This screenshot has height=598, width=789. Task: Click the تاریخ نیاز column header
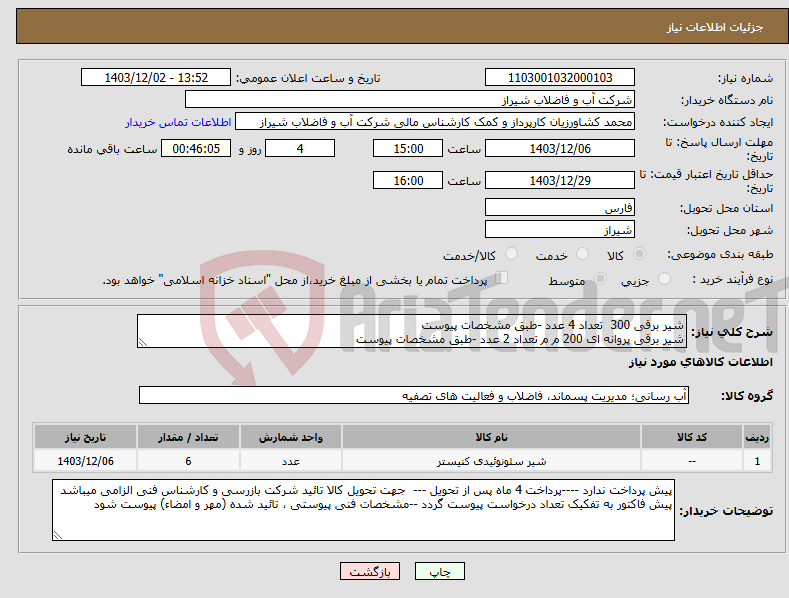(86, 437)
